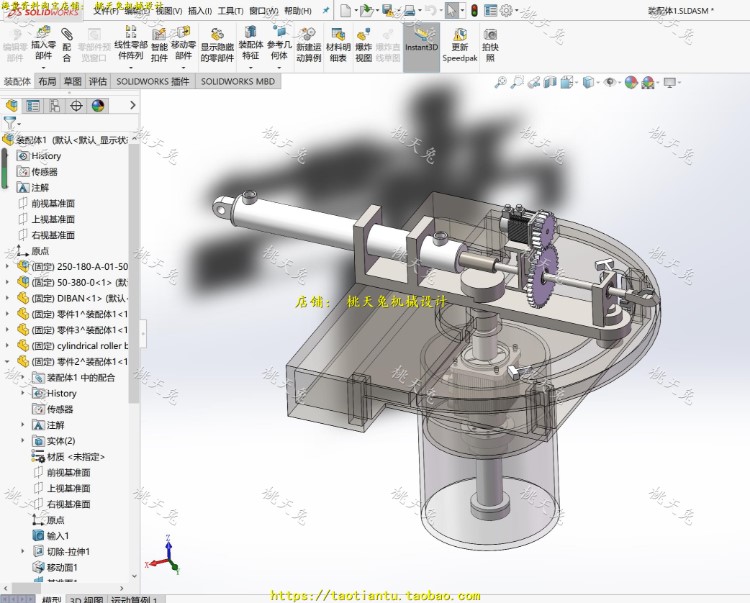750x603 pixels.
Task: Click the Open file icon
Action: [366, 10]
